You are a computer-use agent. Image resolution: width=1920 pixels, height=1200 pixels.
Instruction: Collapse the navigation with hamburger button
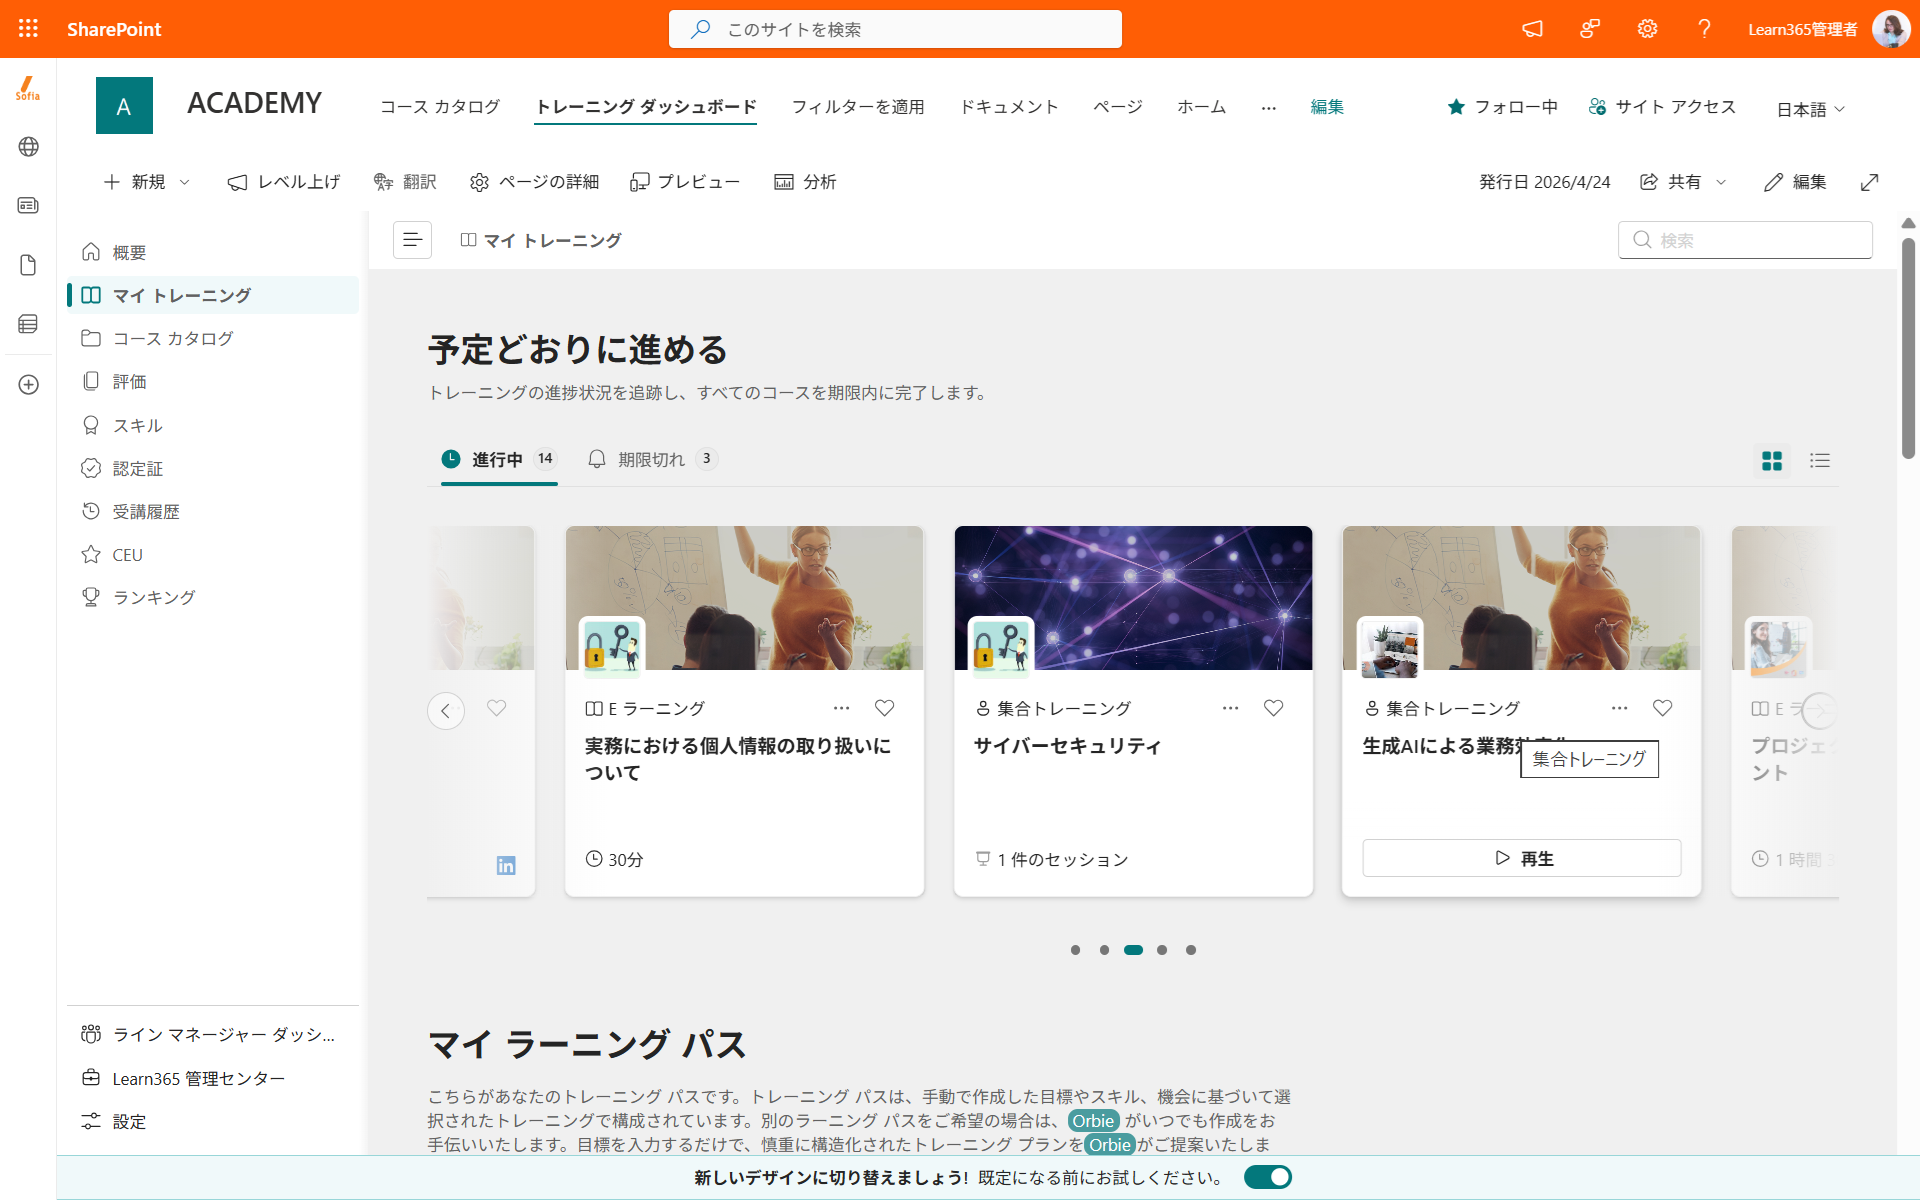[412, 240]
